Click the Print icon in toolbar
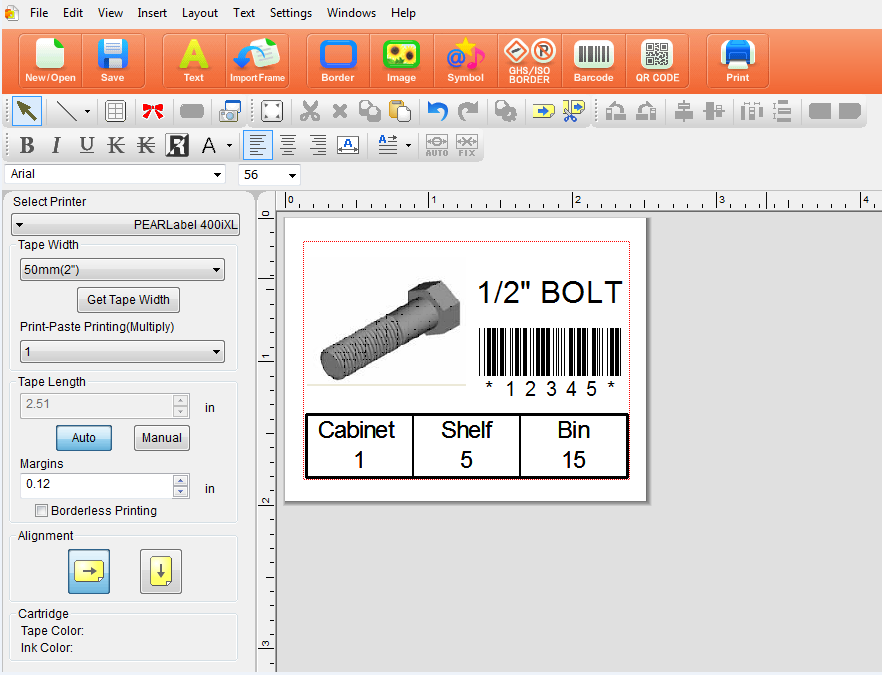Image resolution: width=882 pixels, height=675 pixels. click(x=738, y=61)
